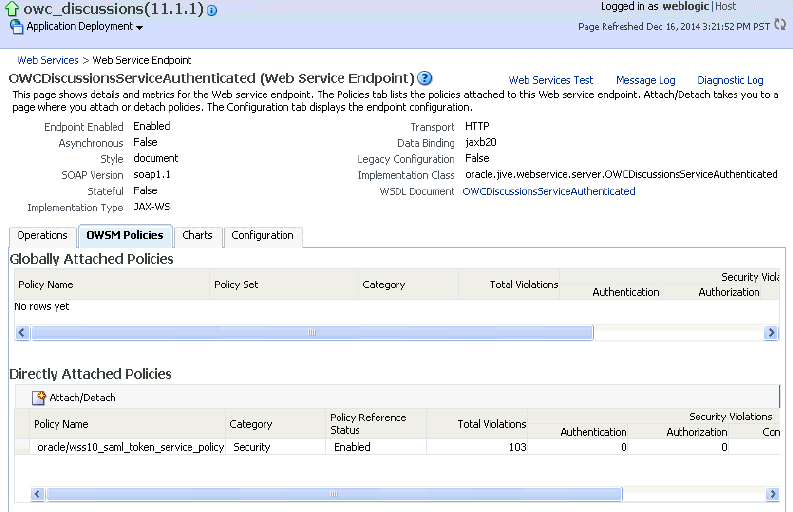
Task: Open the Charts tab
Action: [197, 236]
